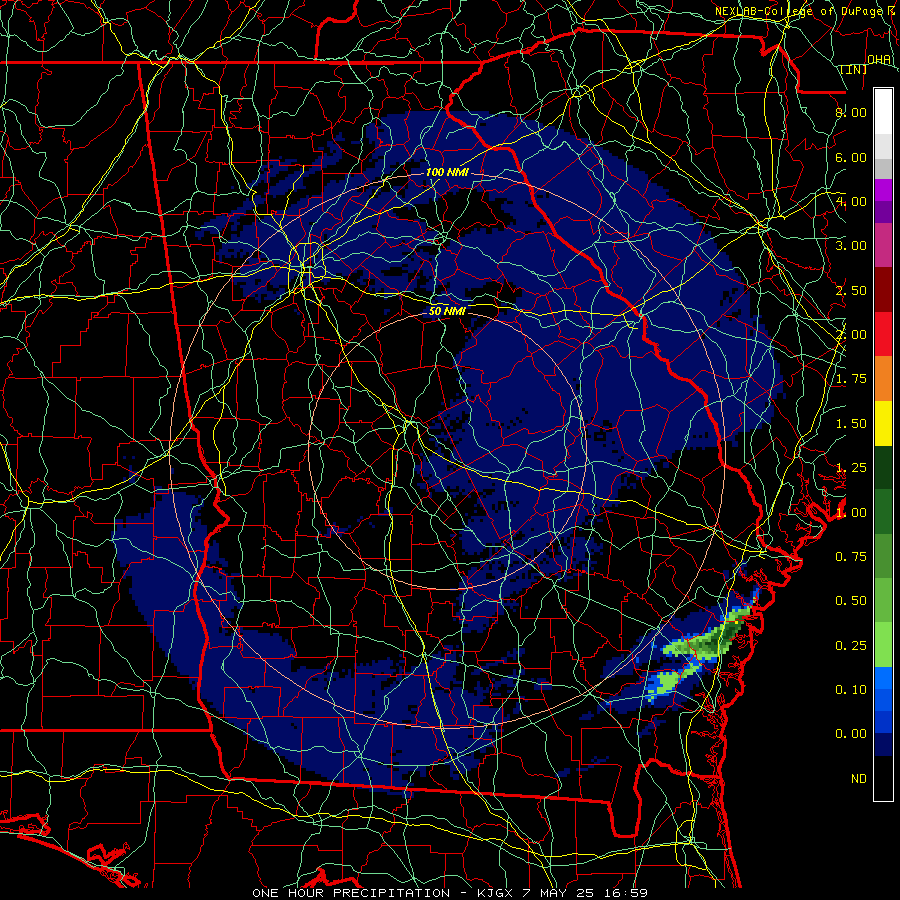
Task: Pick the magenta swatch beside 4.00
Action: point(883,190)
